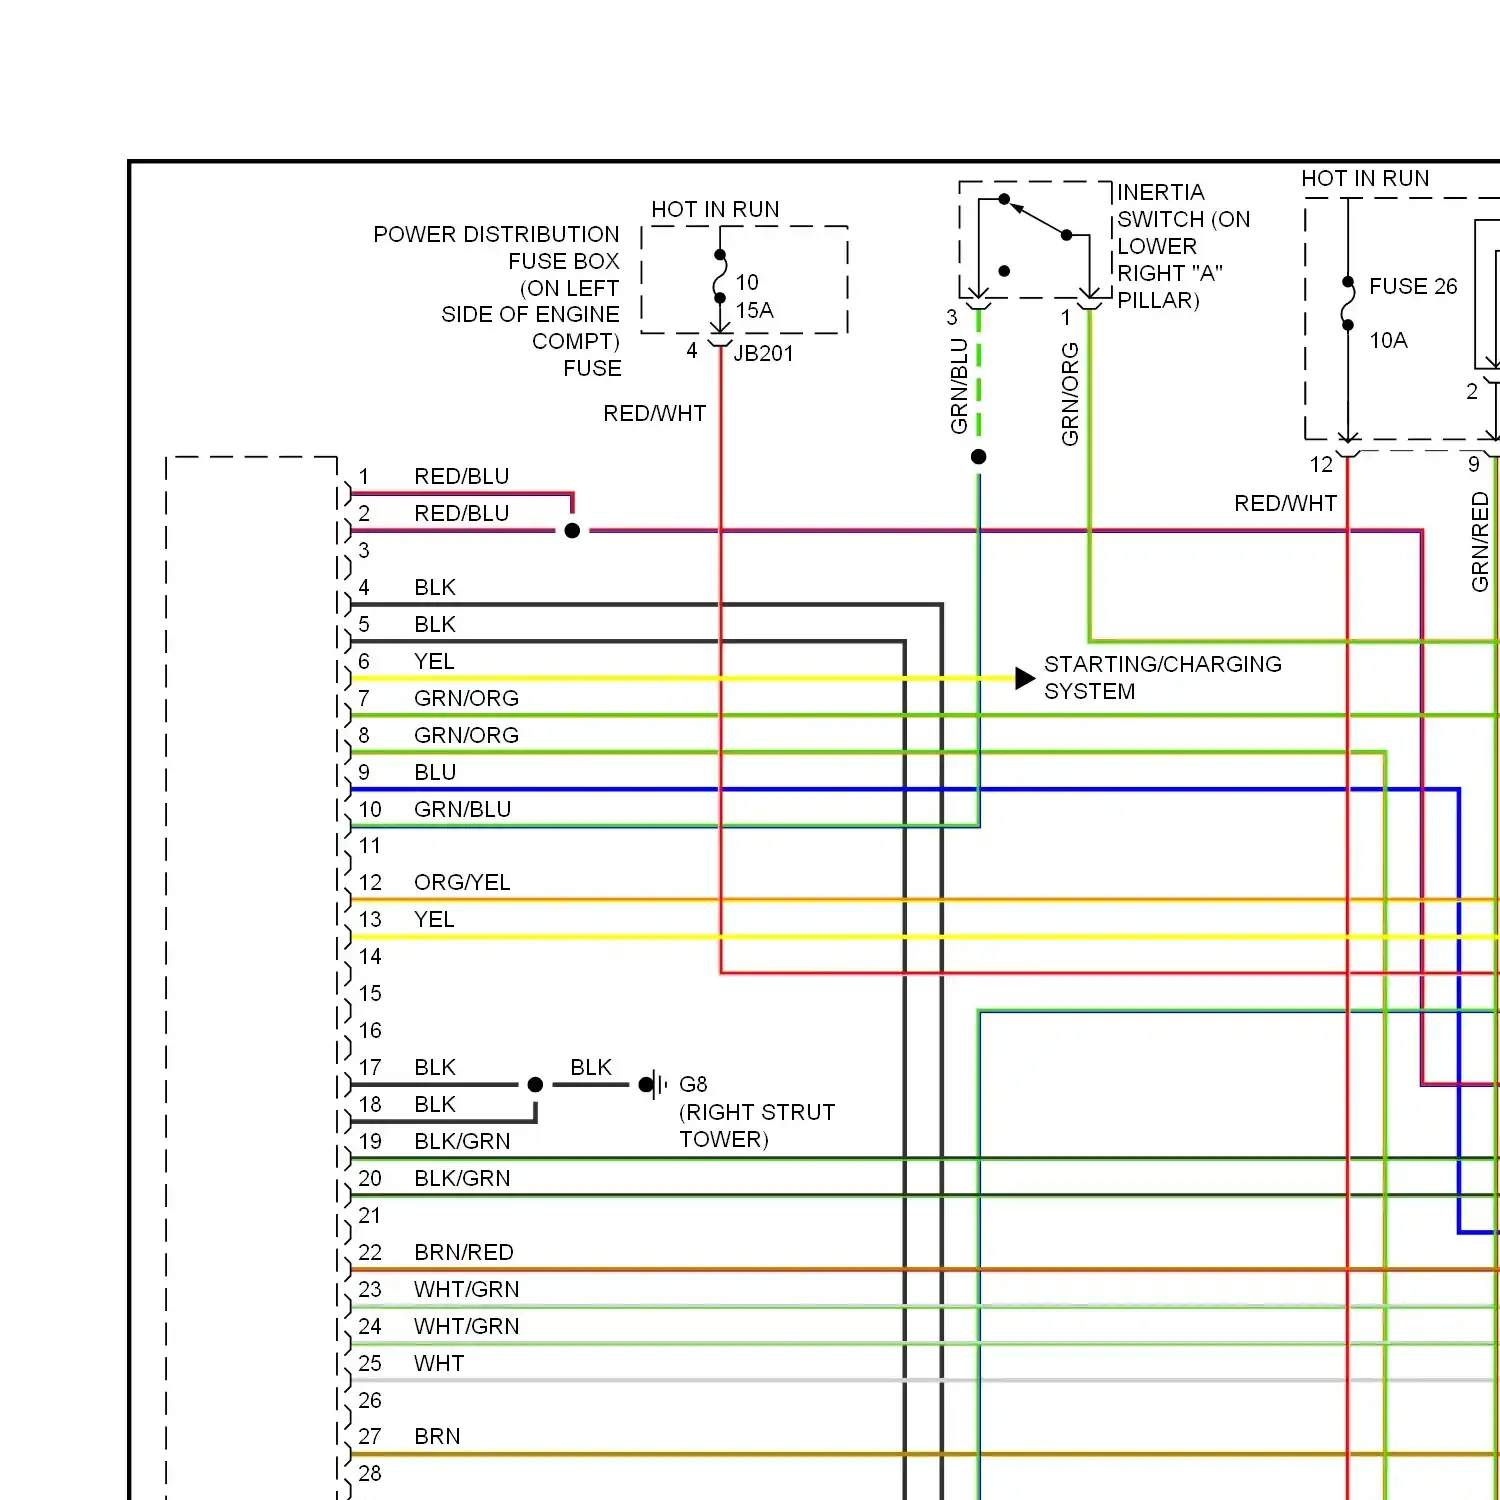The width and height of the screenshot is (1500, 1500).
Task: Click terminal number 12 below FUSE 26
Action: click(x=1321, y=464)
